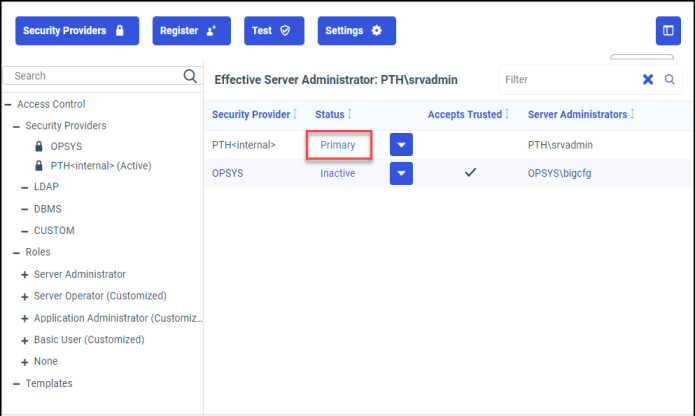
Task: Select the DBMS tree node
Action: pyautogui.click(x=47, y=209)
